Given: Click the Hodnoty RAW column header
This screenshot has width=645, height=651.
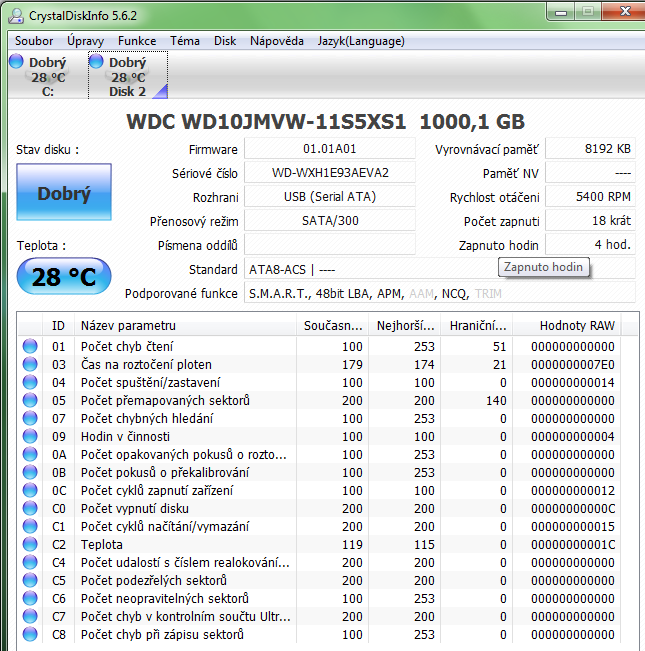Looking at the screenshot, I should (x=567, y=326).
